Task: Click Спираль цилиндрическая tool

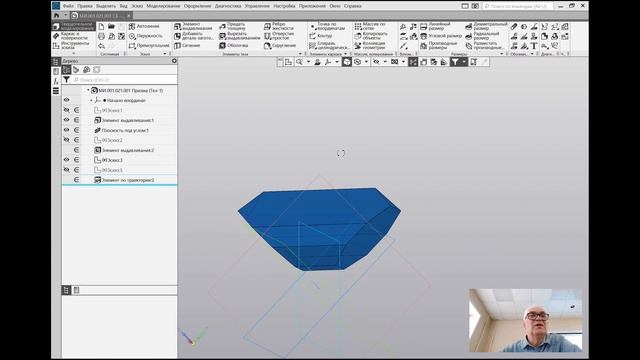Action: click(x=329, y=46)
